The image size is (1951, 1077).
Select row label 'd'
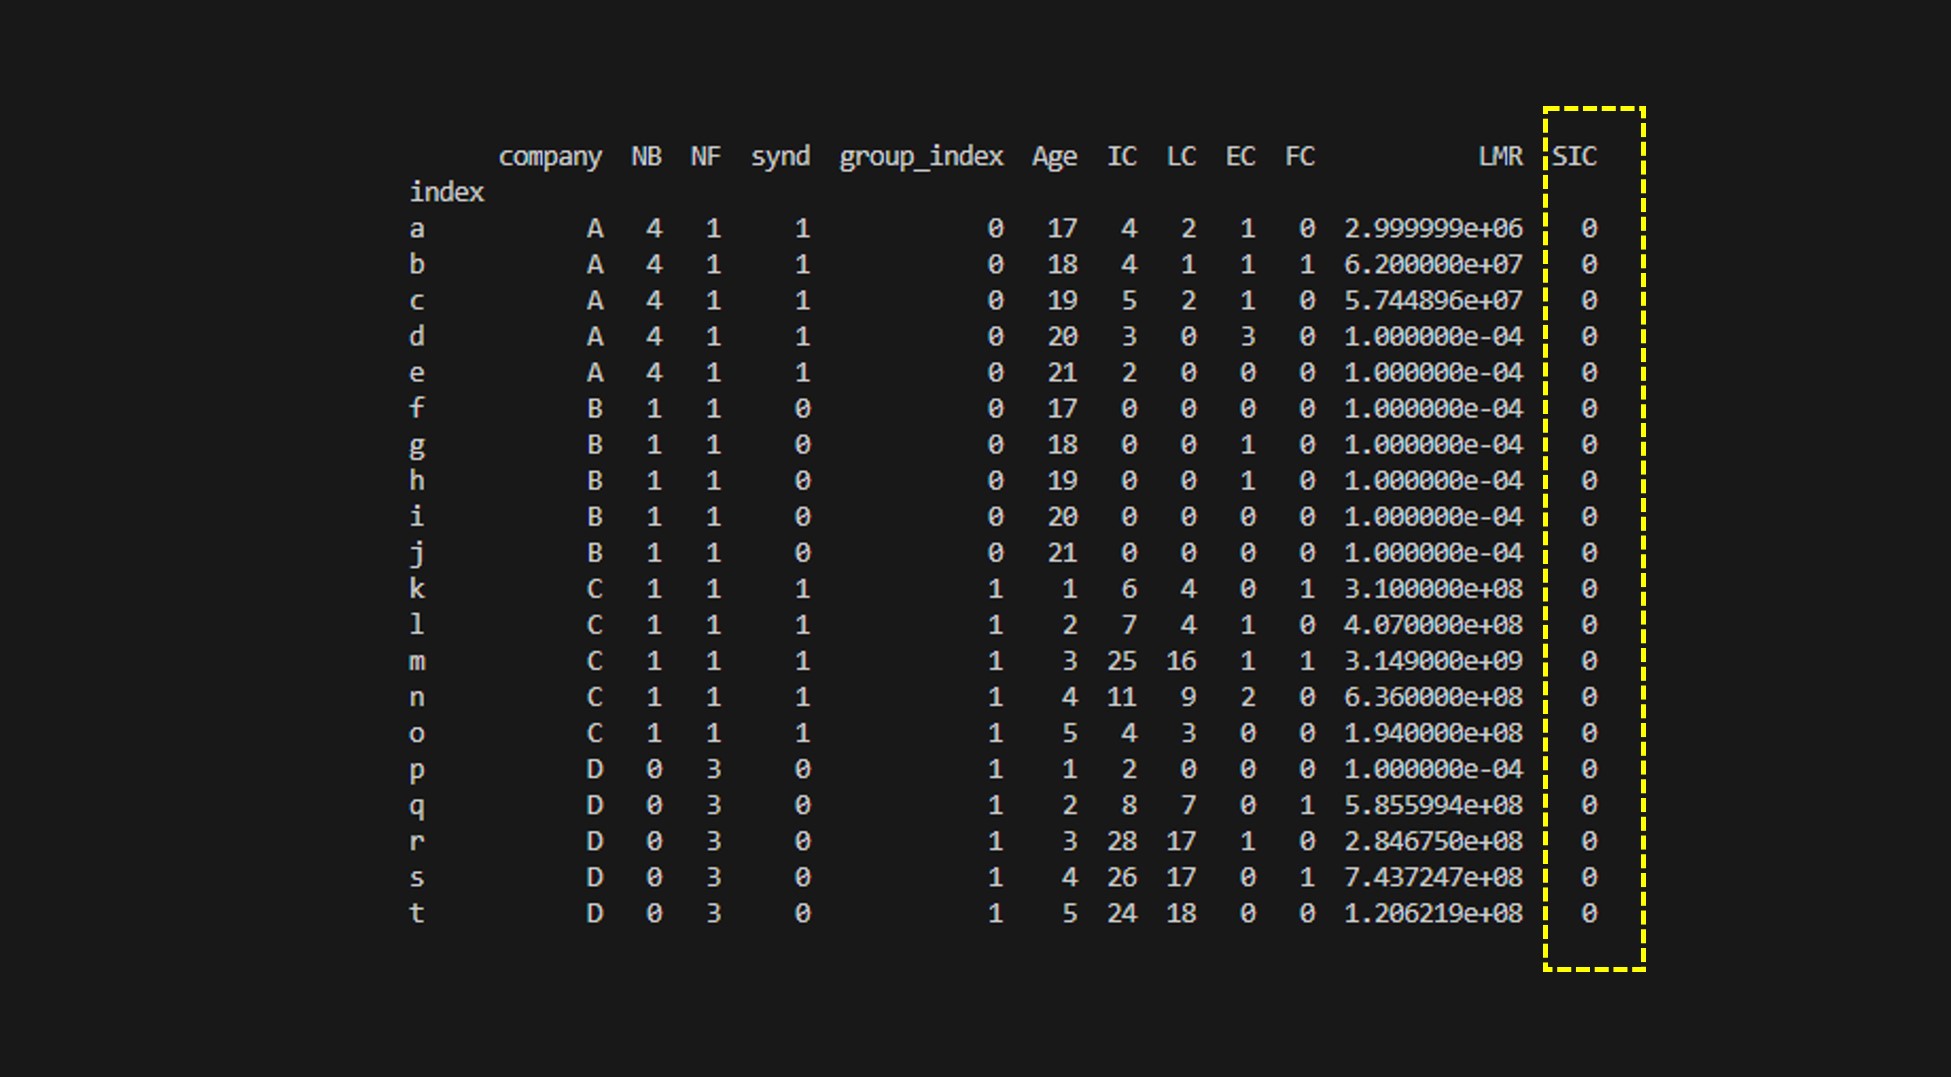[417, 337]
